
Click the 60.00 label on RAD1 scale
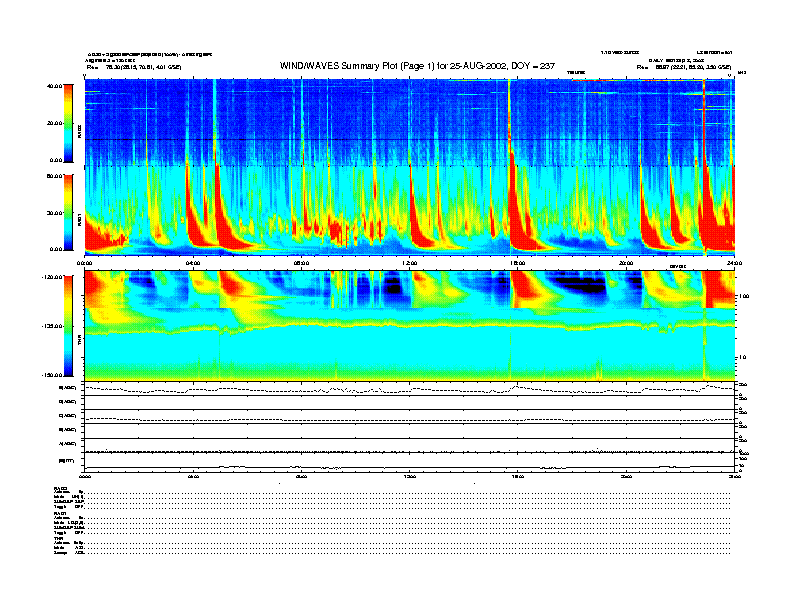[x=54, y=176]
